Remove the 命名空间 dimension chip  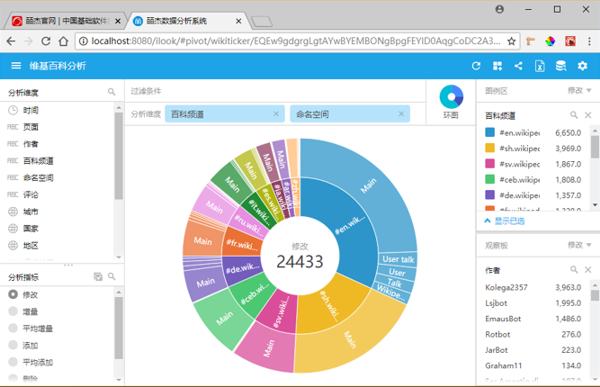(x=401, y=114)
